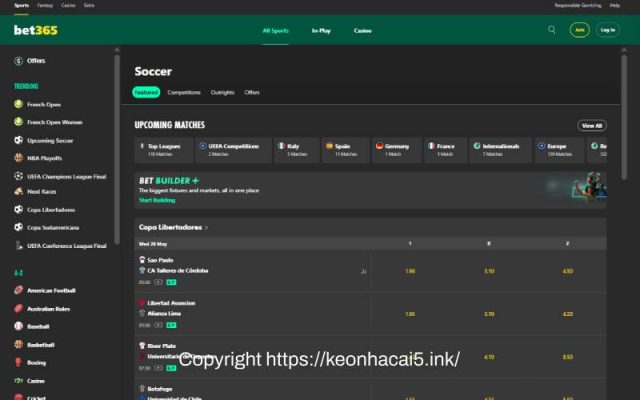Open Offers icon in left sidebar
Image resolution: width=640 pixels, height=400 pixels.
18,61
